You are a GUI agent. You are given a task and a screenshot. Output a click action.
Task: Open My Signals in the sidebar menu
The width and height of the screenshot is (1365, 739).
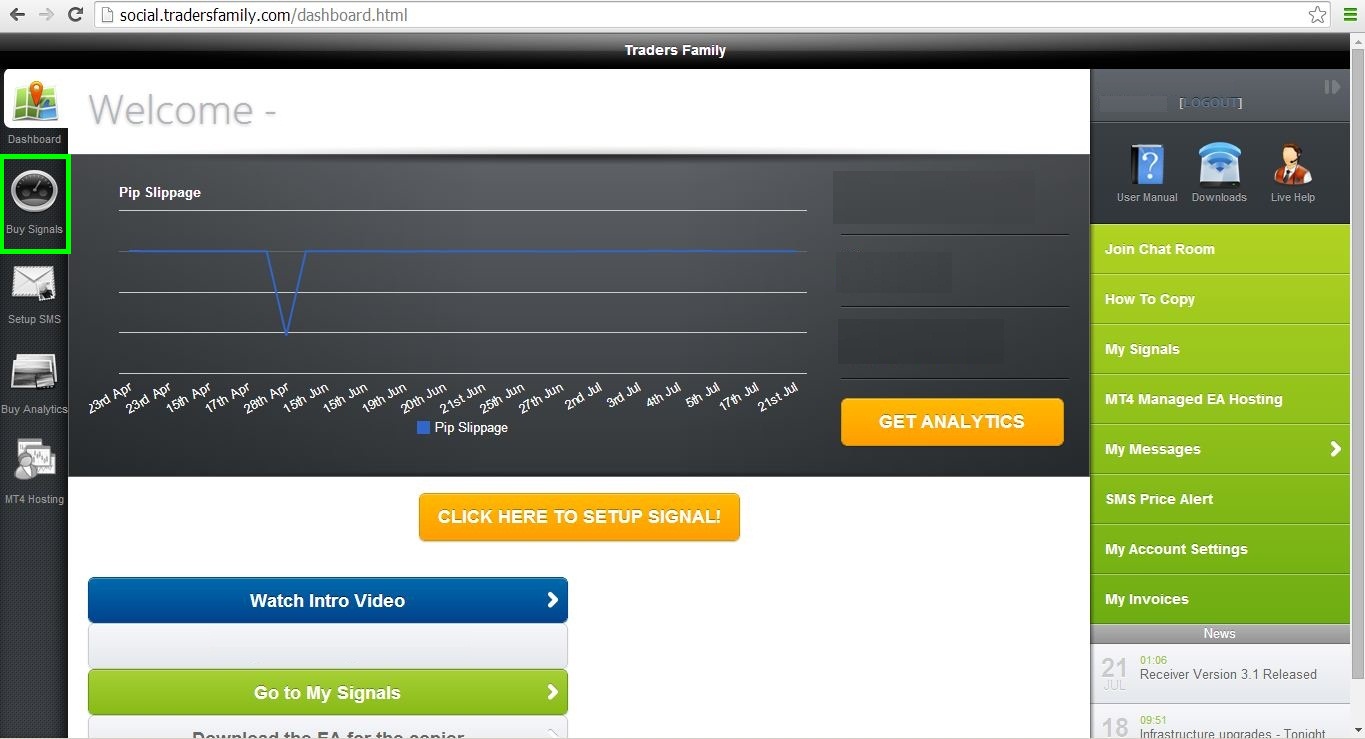[1220, 349]
